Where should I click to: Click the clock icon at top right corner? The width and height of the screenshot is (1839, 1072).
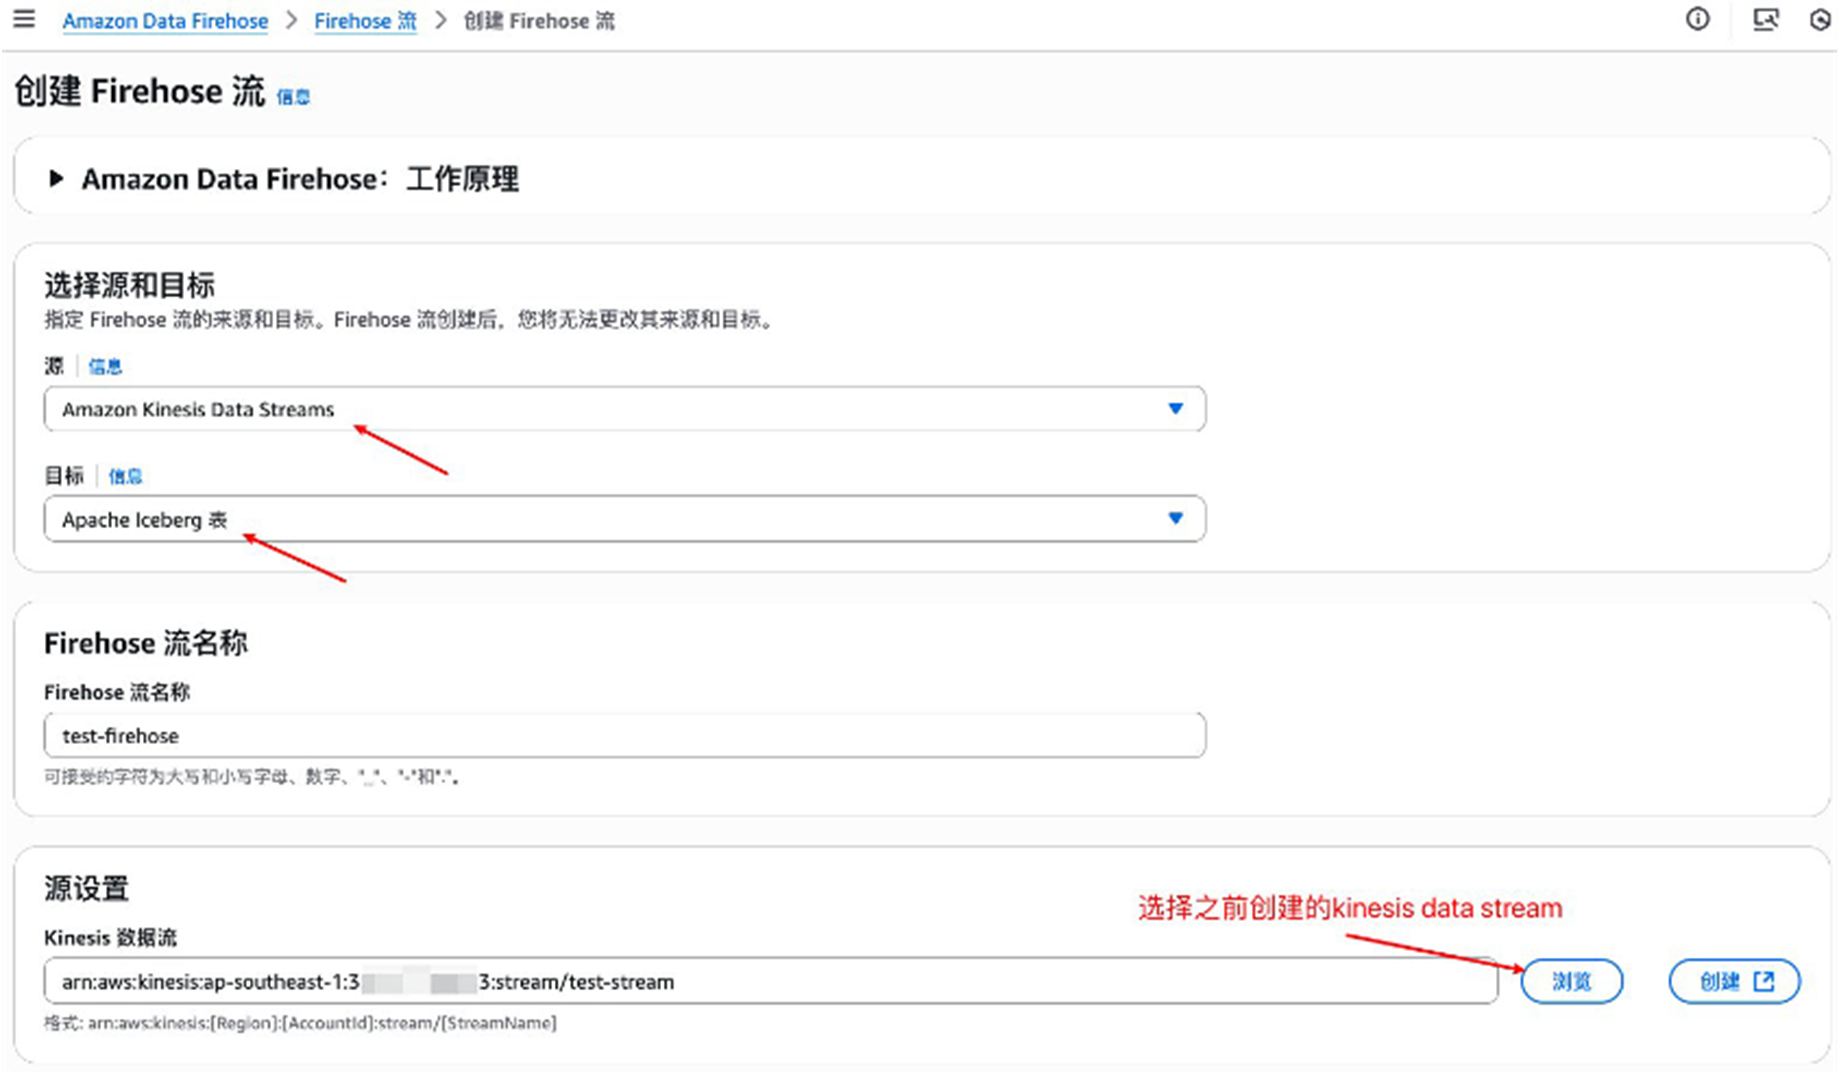pos(1821,20)
